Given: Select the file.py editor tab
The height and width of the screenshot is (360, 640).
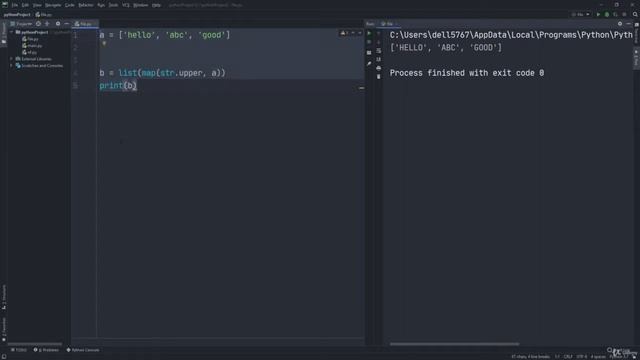Looking at the screenshot, I should (x=85, y=24).
